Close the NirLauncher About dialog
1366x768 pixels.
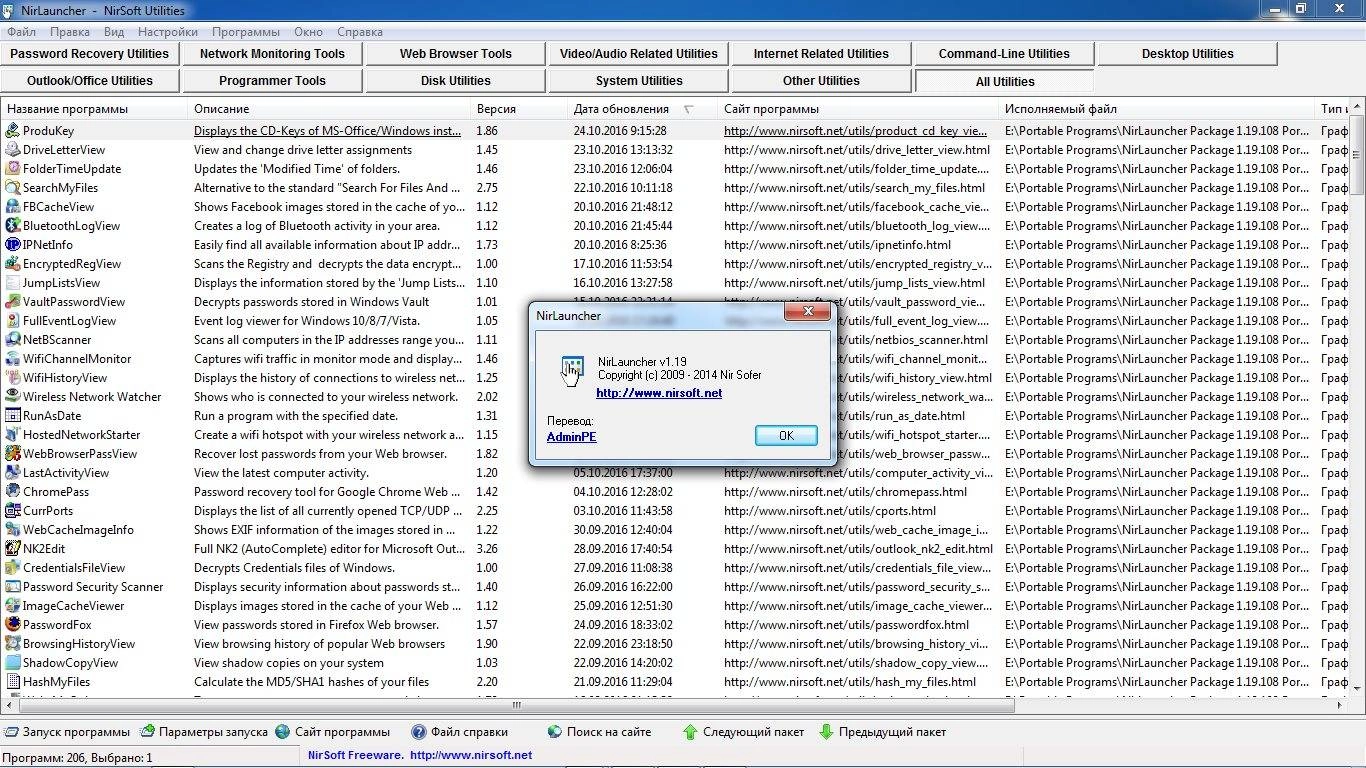[x=807, y=313]
